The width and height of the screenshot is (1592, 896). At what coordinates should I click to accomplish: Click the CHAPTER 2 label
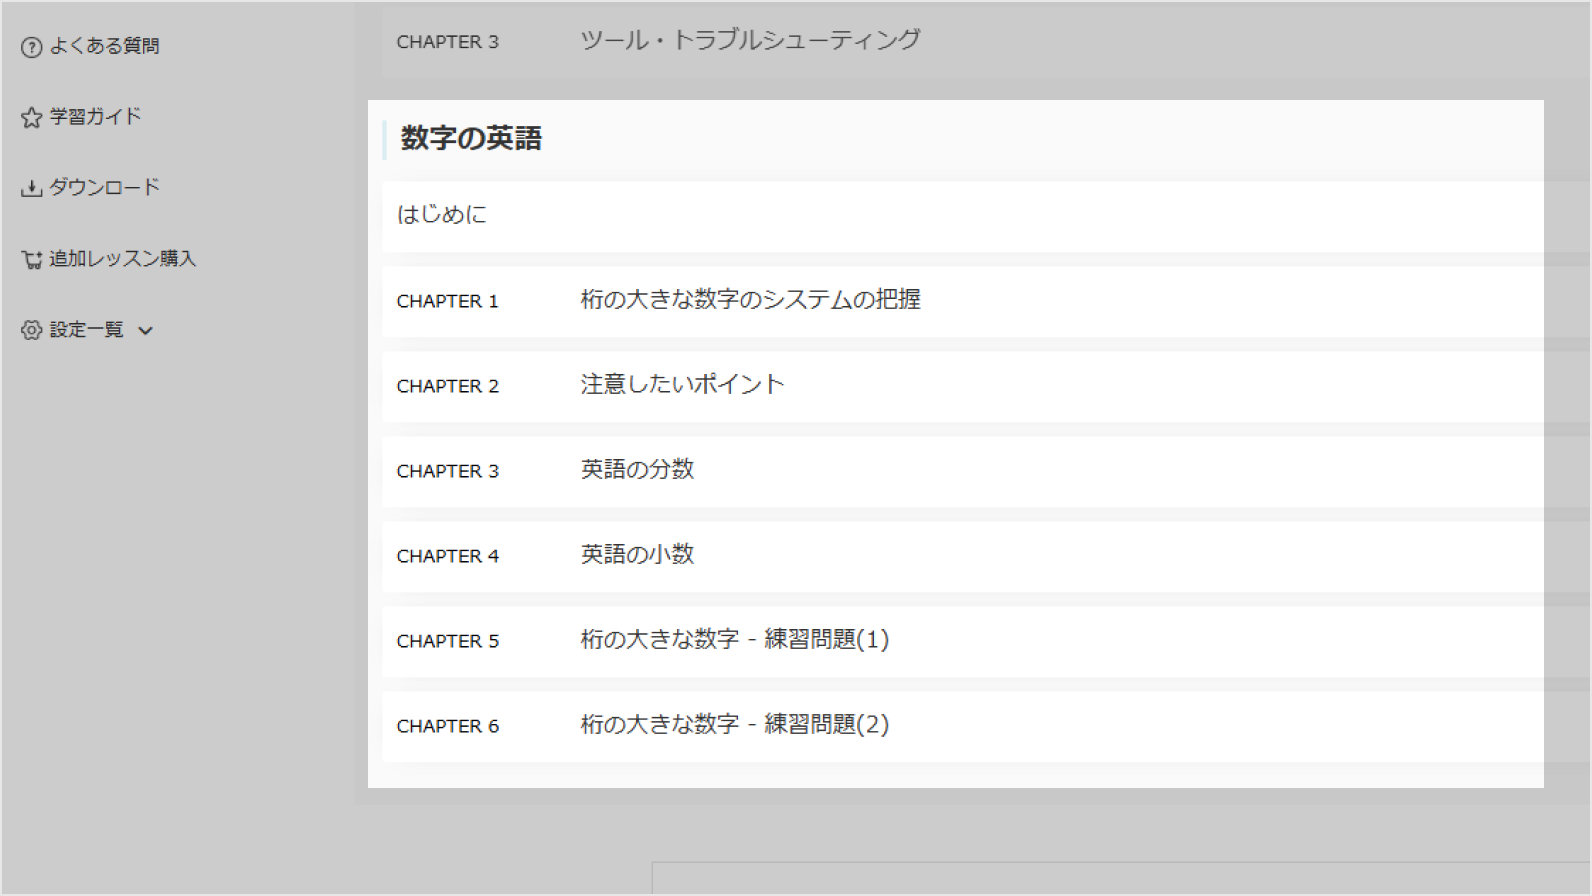pos(447,386)
